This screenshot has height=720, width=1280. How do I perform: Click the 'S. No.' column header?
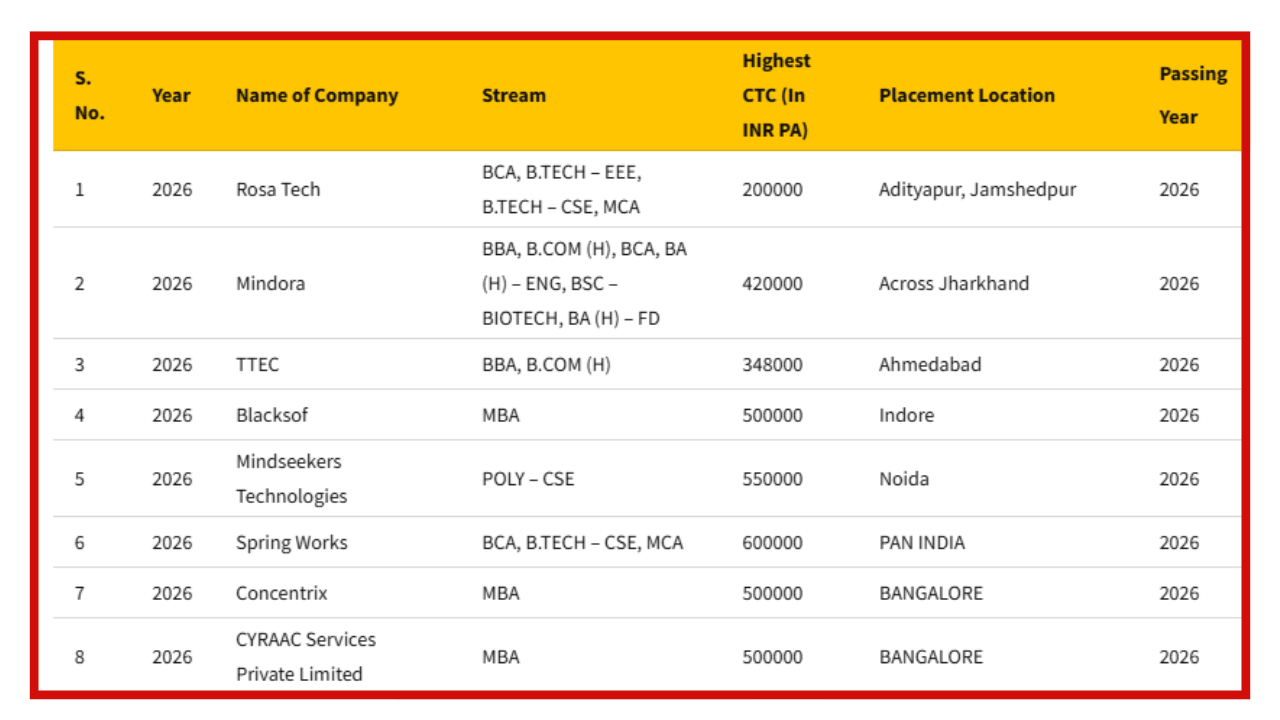[x=89, y=96]
